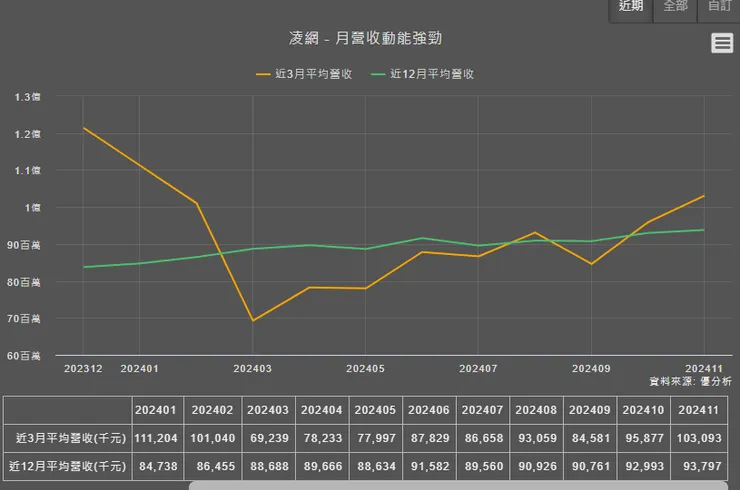
Task: Click the 資料來源: 優分析 credit text
Action: tap(690, 381)
